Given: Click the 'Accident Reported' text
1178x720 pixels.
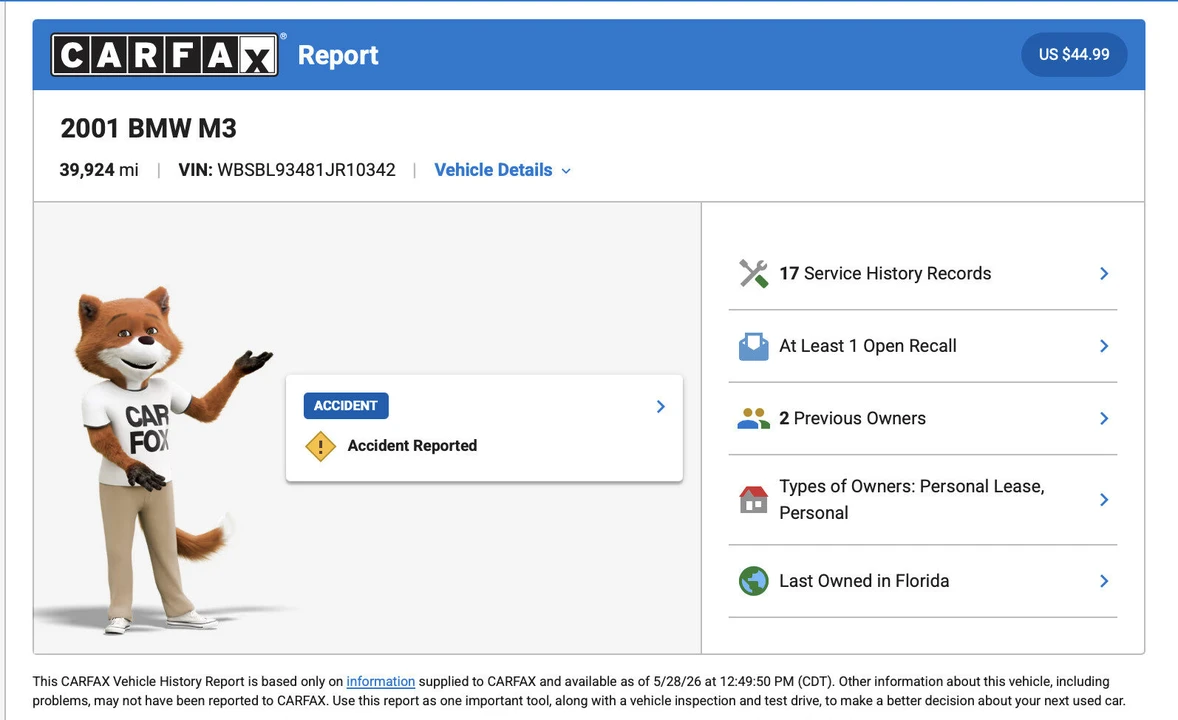Looking at the screenshot, I should [412, 446].
